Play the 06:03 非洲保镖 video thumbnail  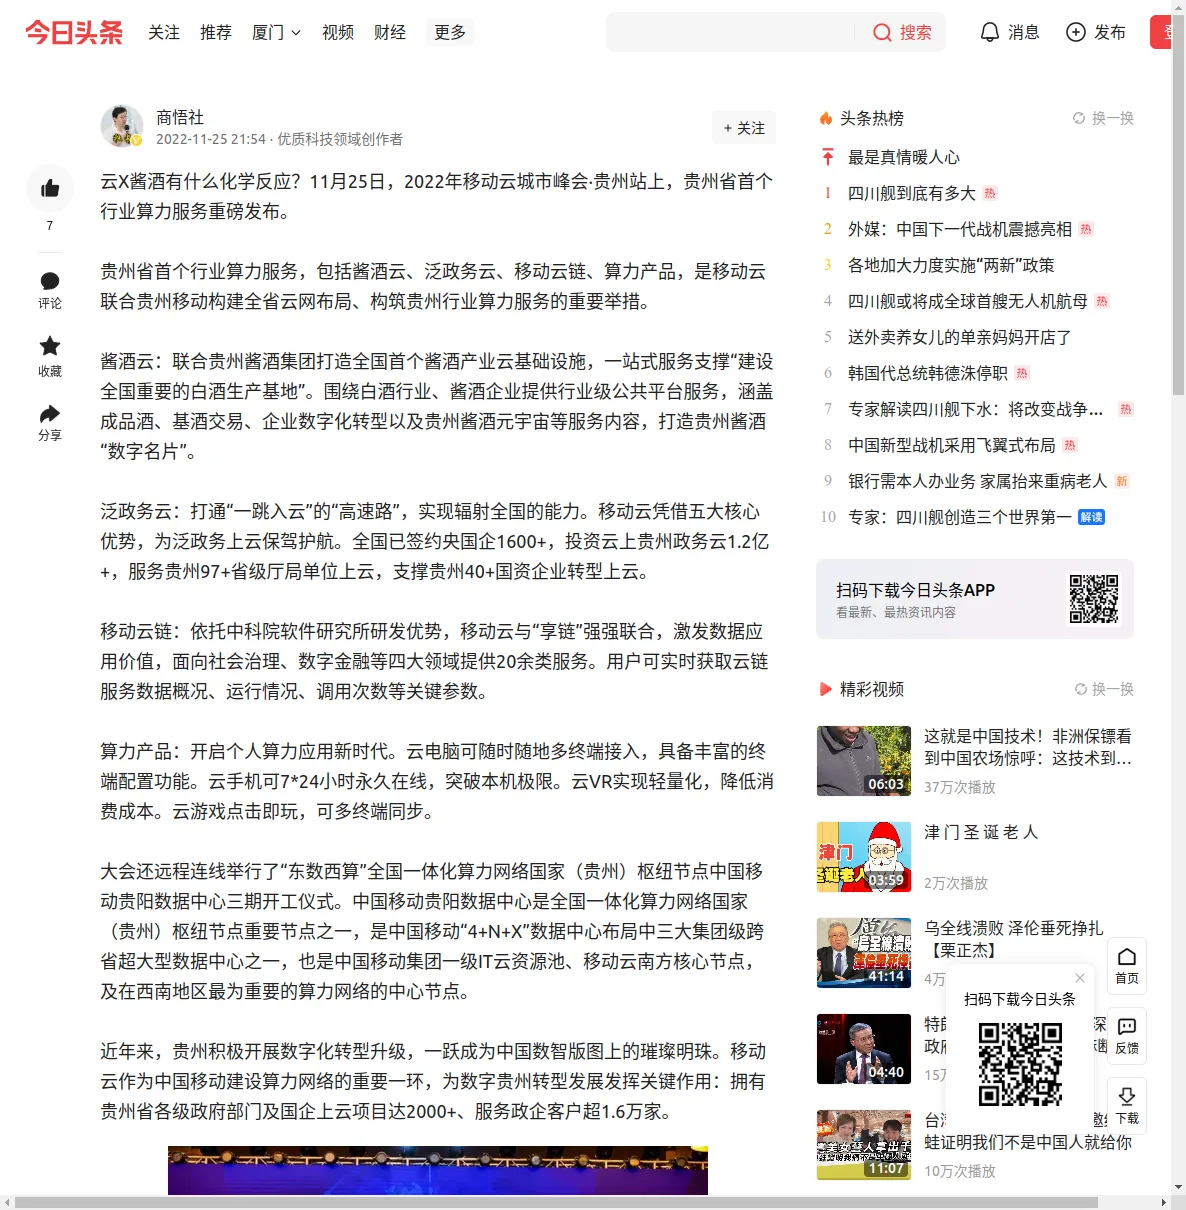point(864,761)
